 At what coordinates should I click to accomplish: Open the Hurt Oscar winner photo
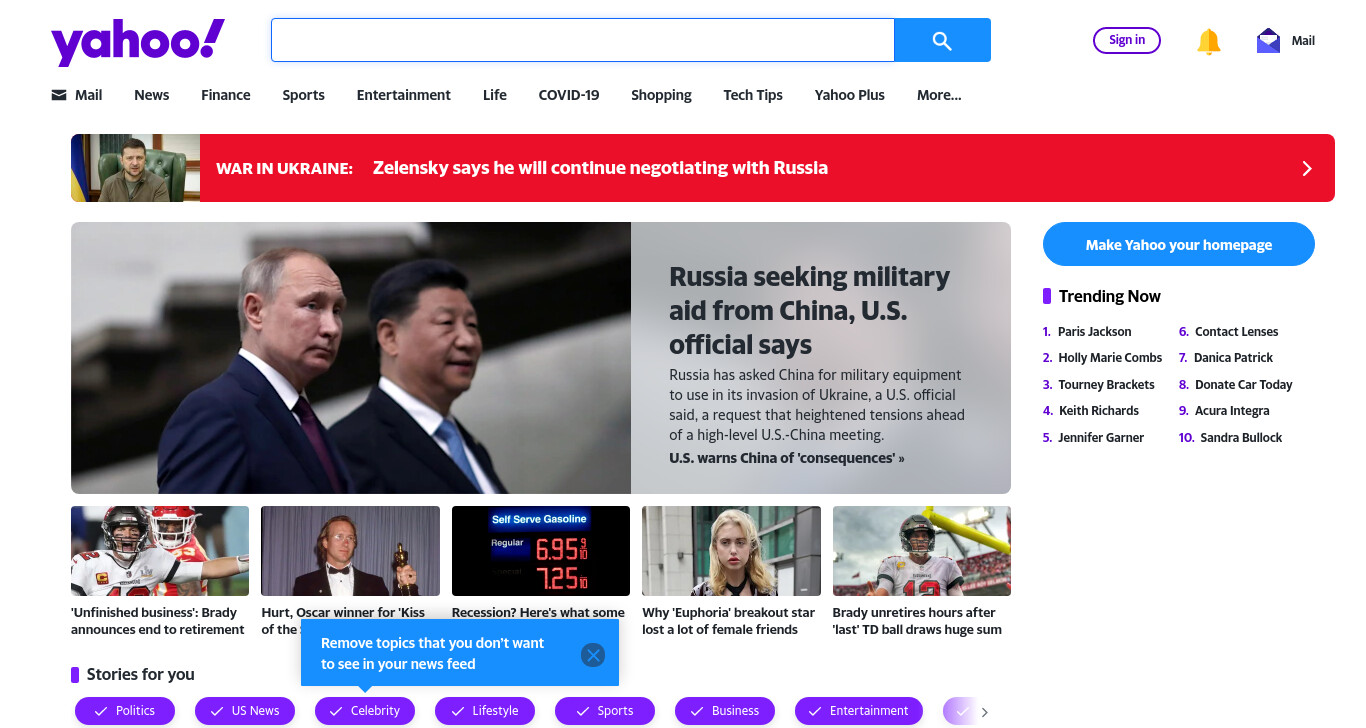(350, 551)
